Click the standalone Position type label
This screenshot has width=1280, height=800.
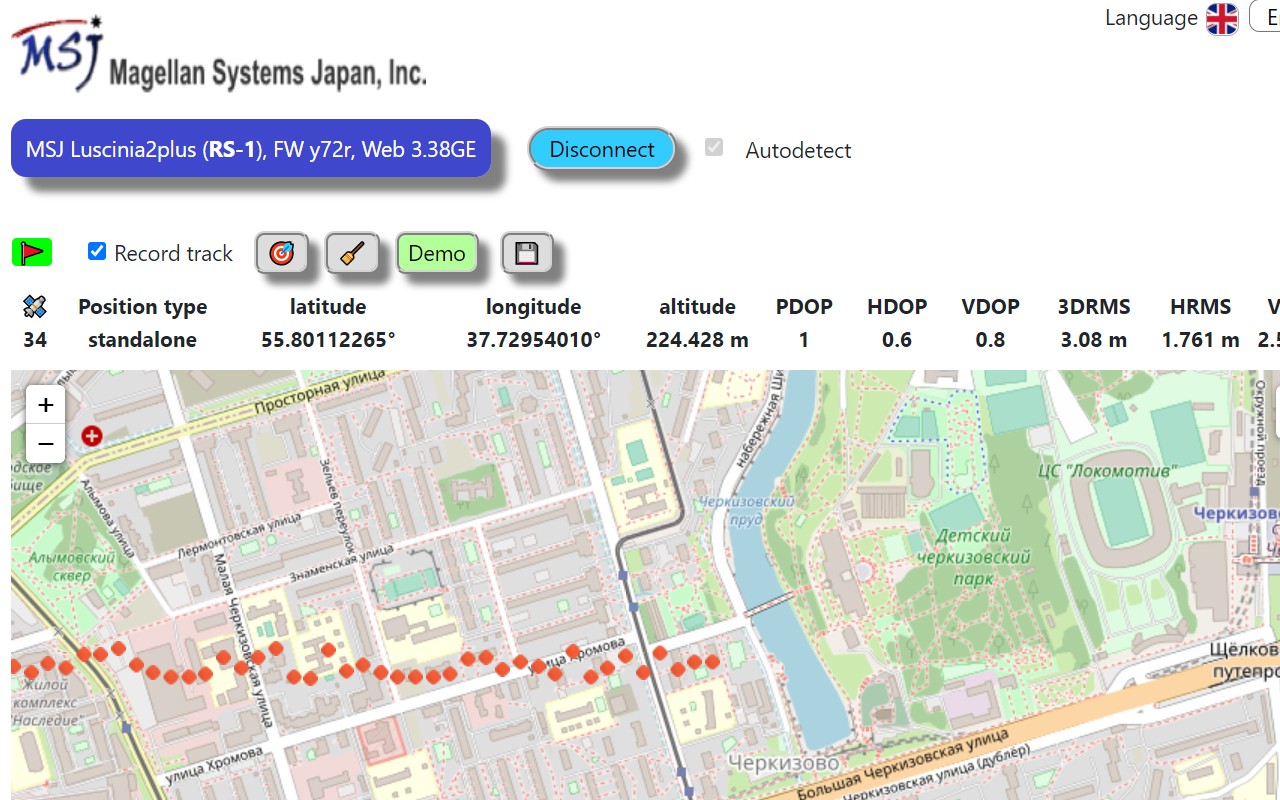[141, 339]
